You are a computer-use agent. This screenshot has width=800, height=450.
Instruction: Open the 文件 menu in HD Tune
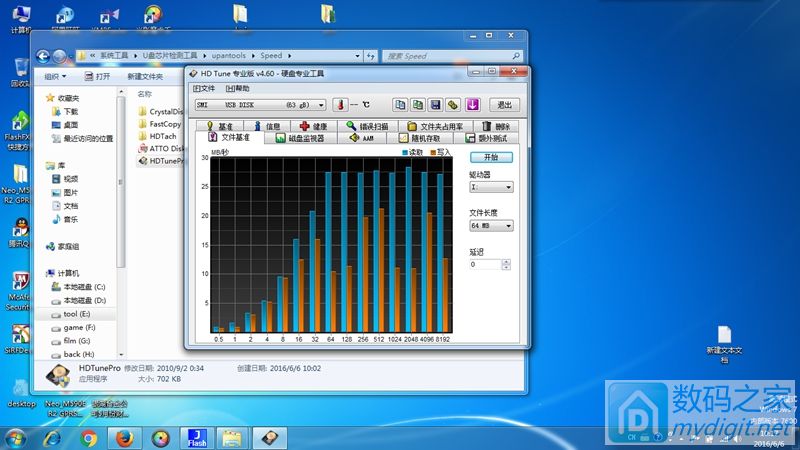coord(204,88)
